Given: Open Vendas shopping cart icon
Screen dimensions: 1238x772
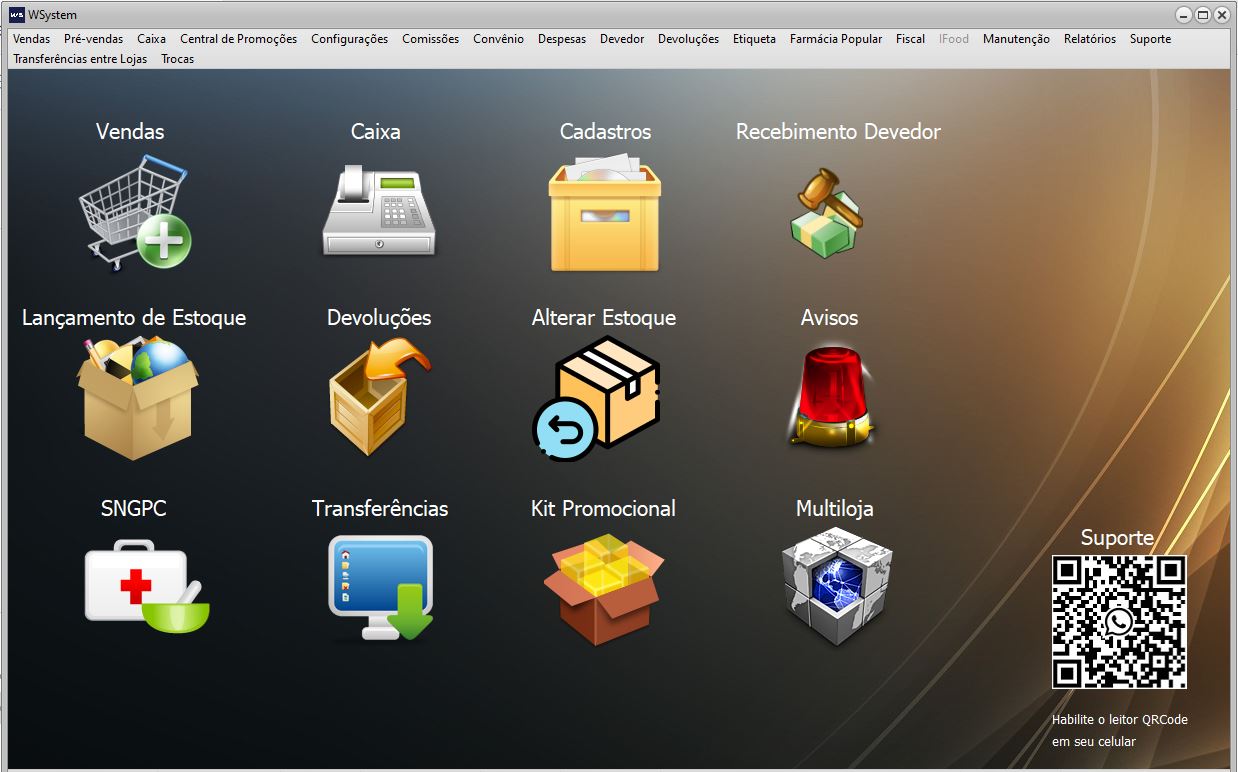Looking at the screenshot, I should point(133,213).
